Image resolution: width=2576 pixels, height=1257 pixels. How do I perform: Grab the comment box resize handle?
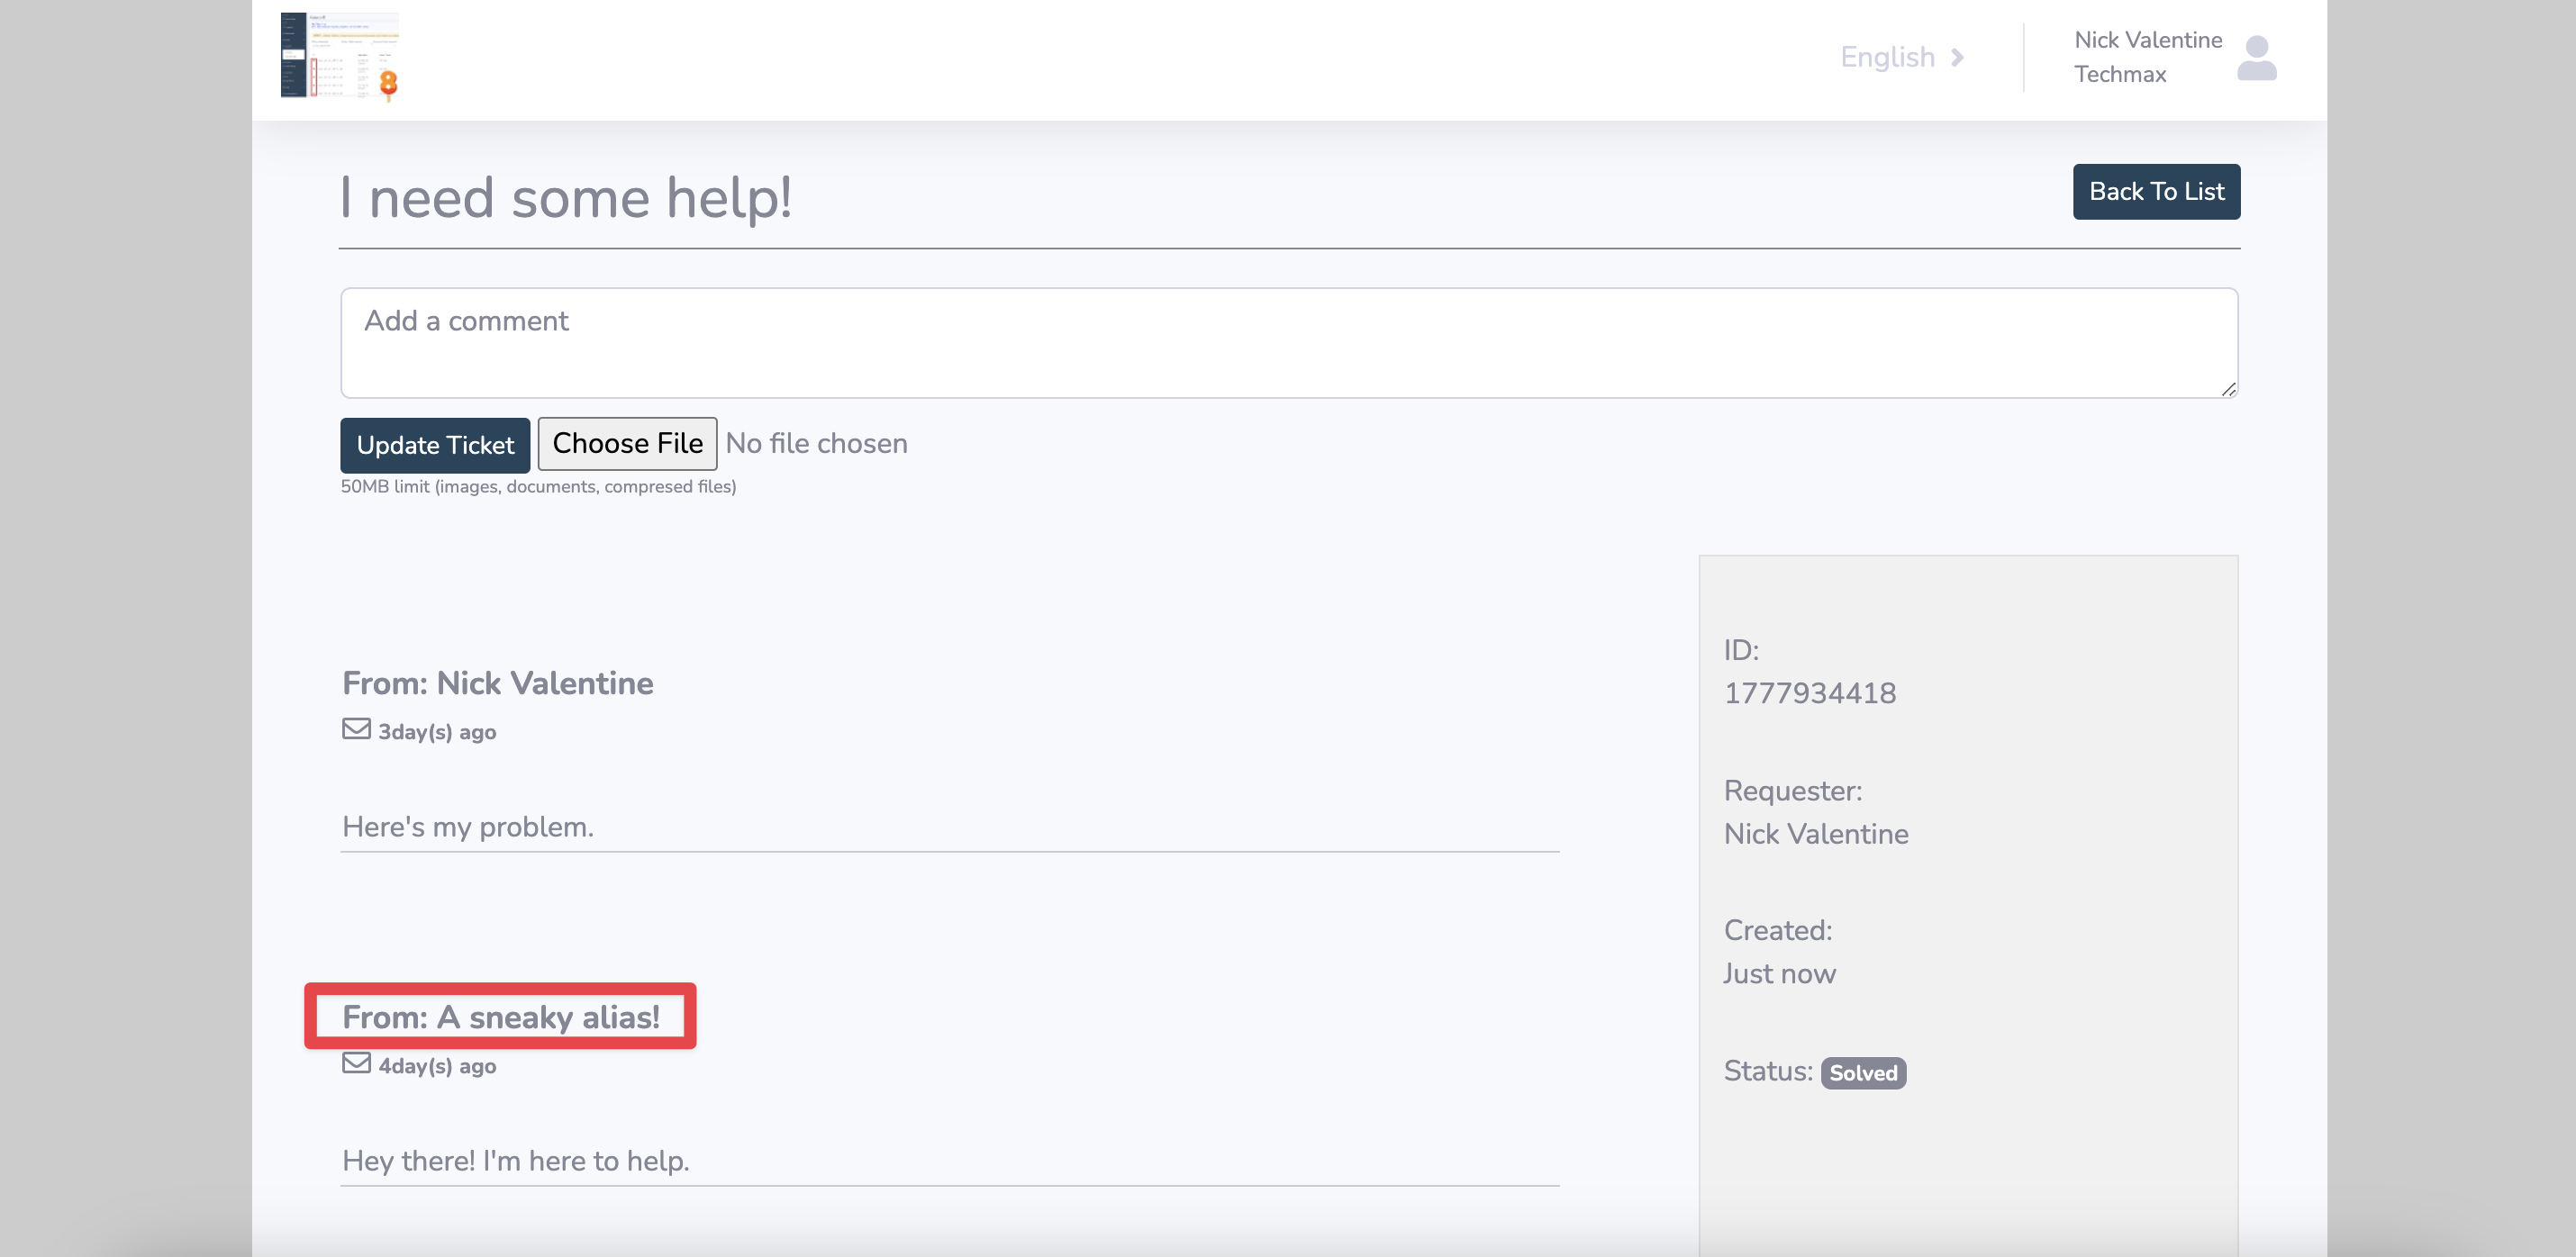2228,390
